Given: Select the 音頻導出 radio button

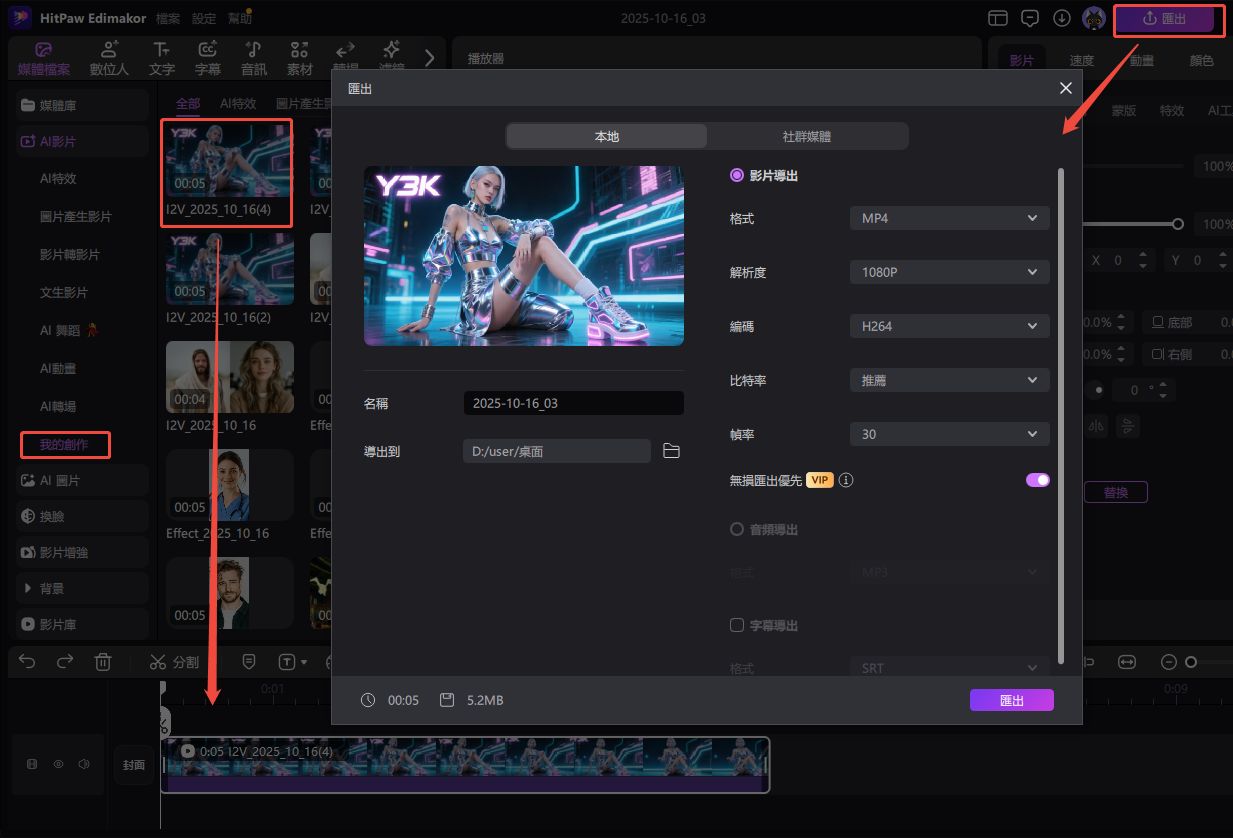Looking at the screenshot, I should [x=737, y=529].
